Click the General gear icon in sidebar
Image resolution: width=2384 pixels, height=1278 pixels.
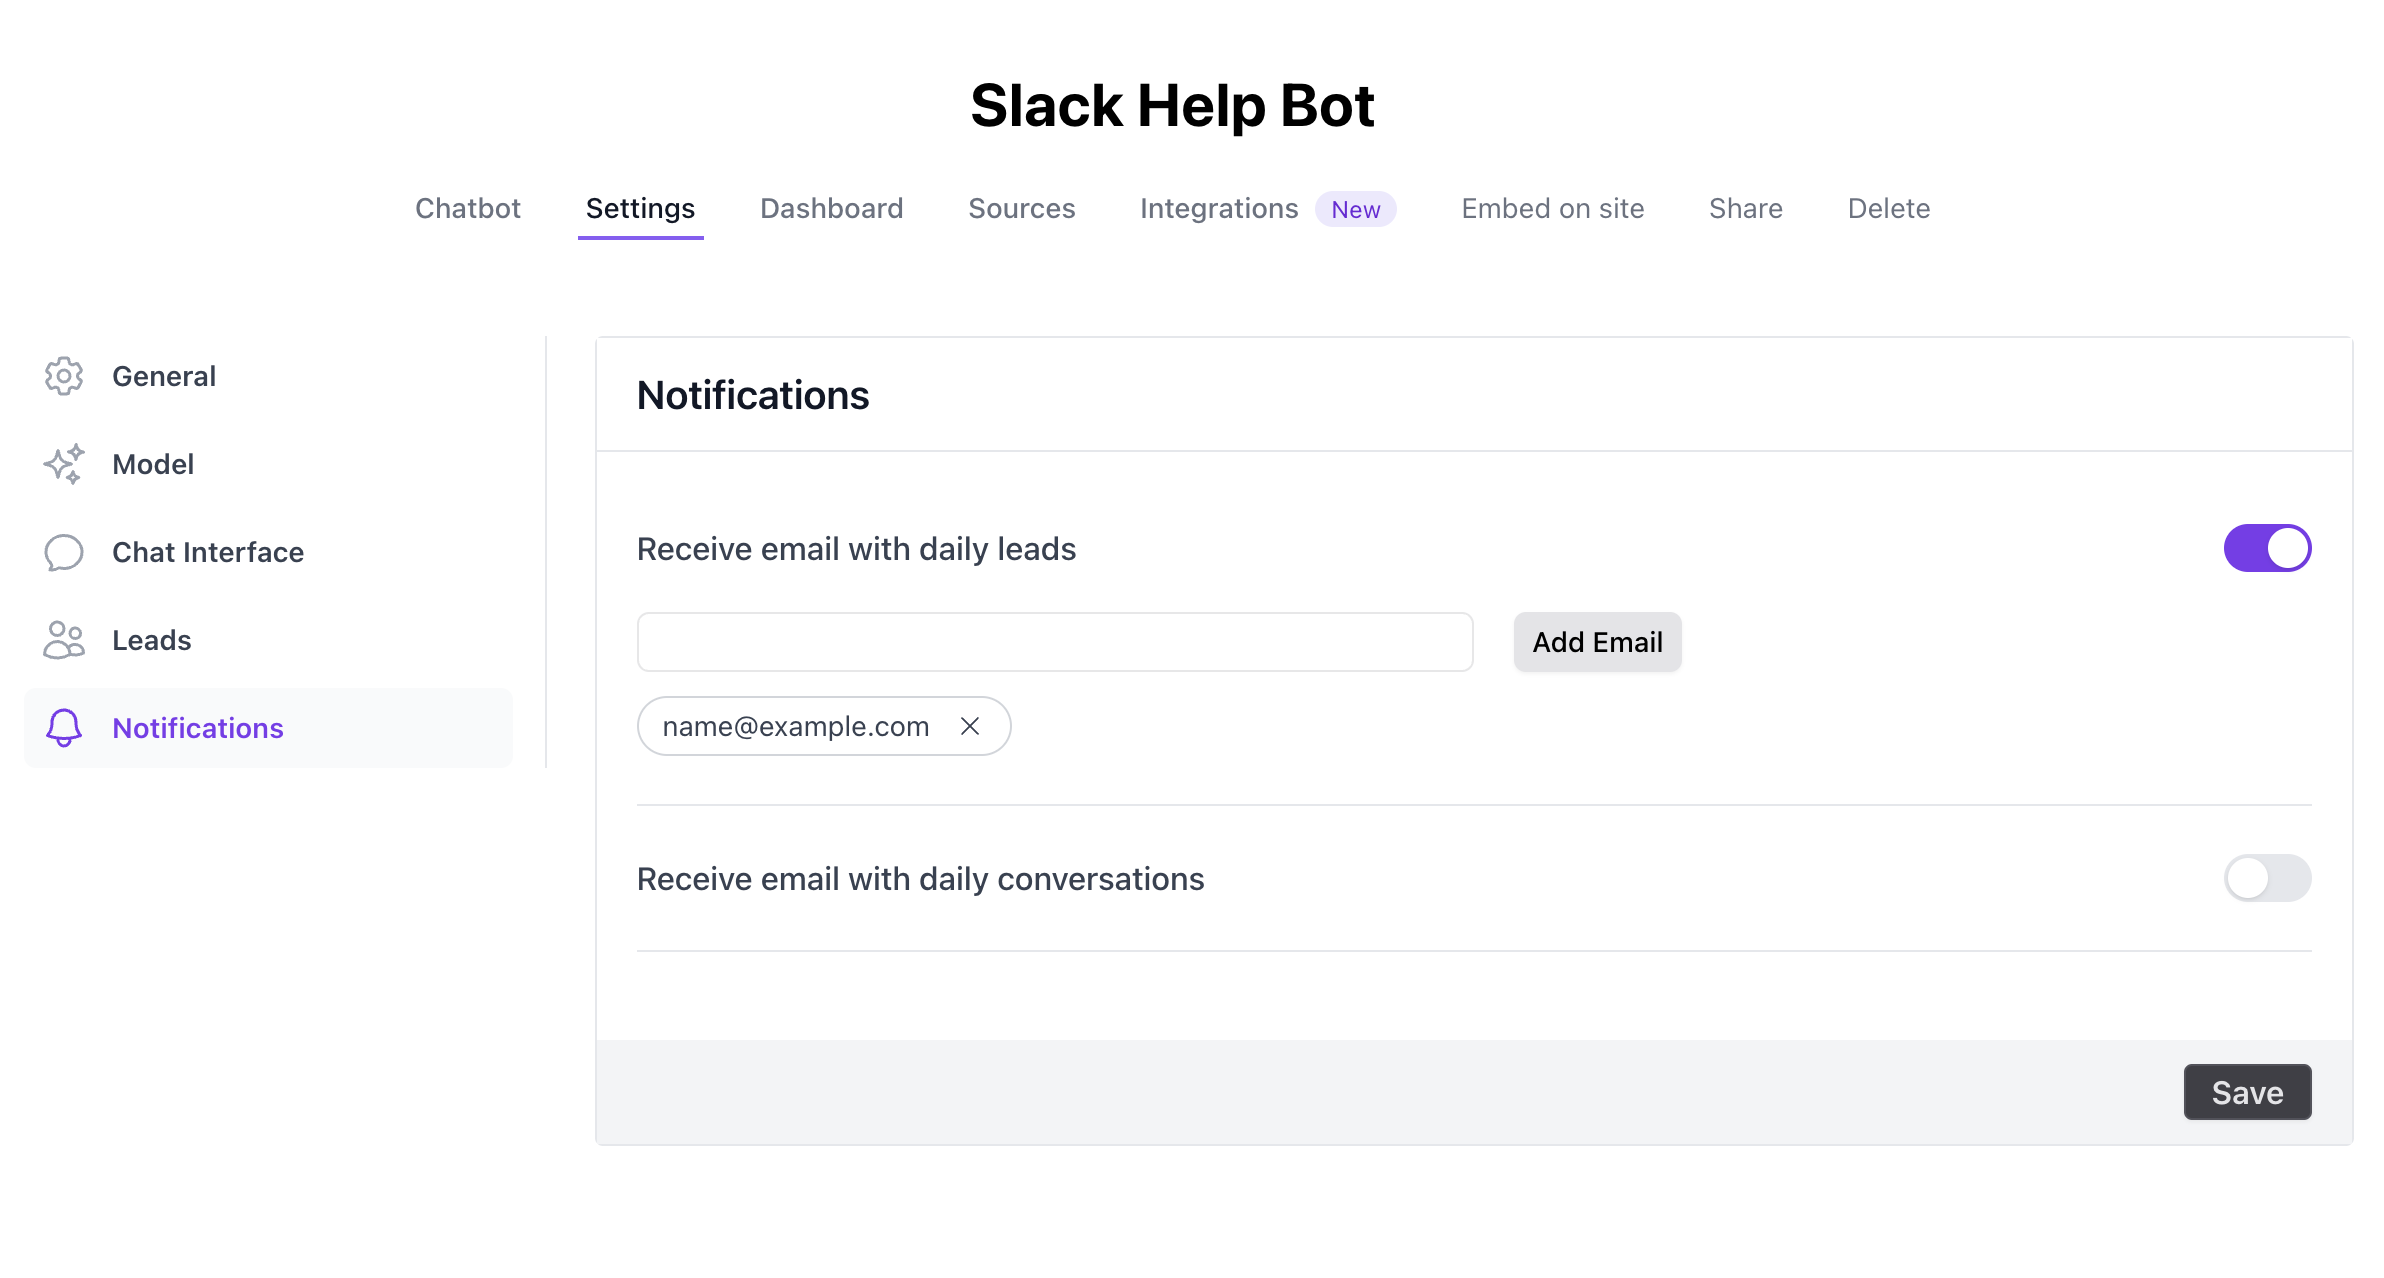coord(64,376)
